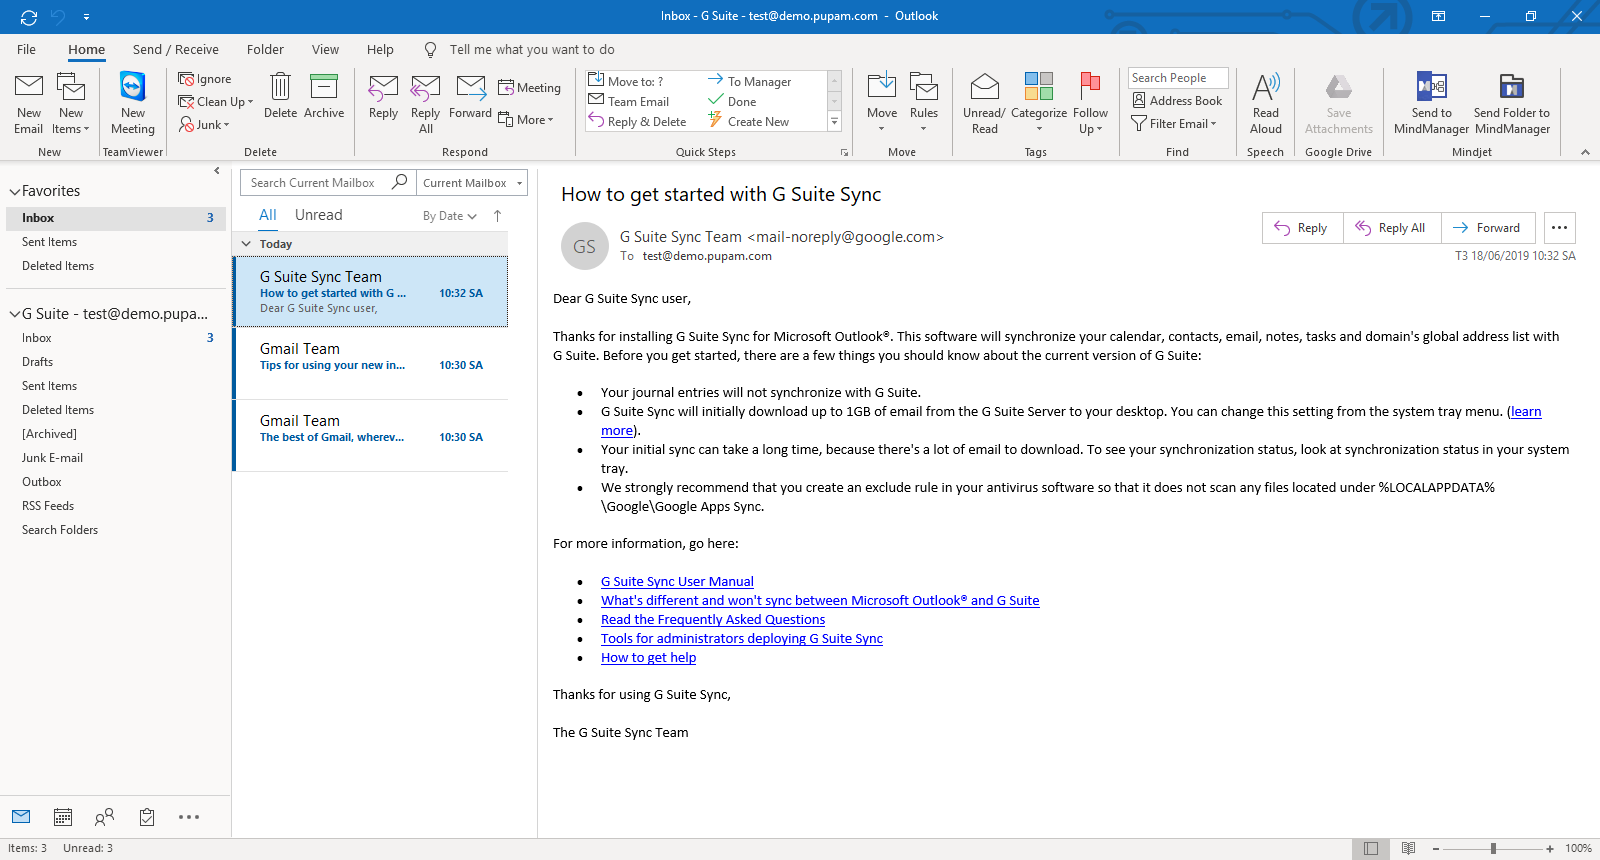The image size is (1600, 860).
Task: Open the More respond options dropdown
Action: [x=526, y=120]
